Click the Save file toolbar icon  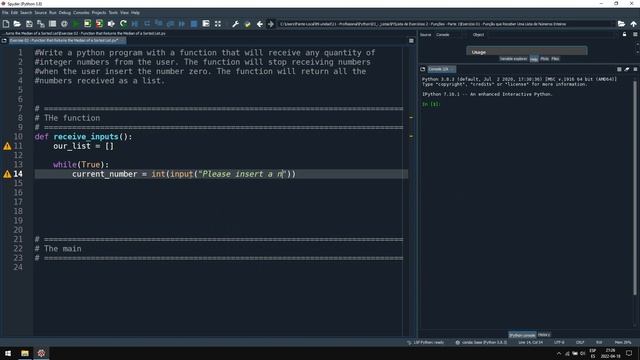pyautogui.click(x=29, y=24)
